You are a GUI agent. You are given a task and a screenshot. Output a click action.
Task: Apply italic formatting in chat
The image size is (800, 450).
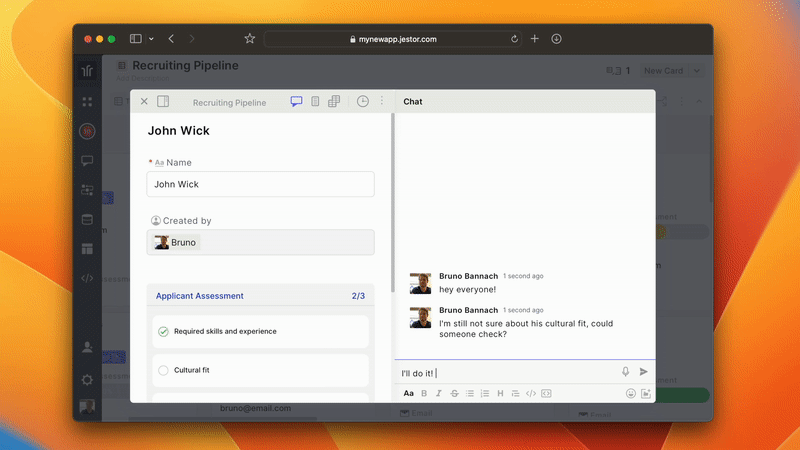tap(439, 393)
